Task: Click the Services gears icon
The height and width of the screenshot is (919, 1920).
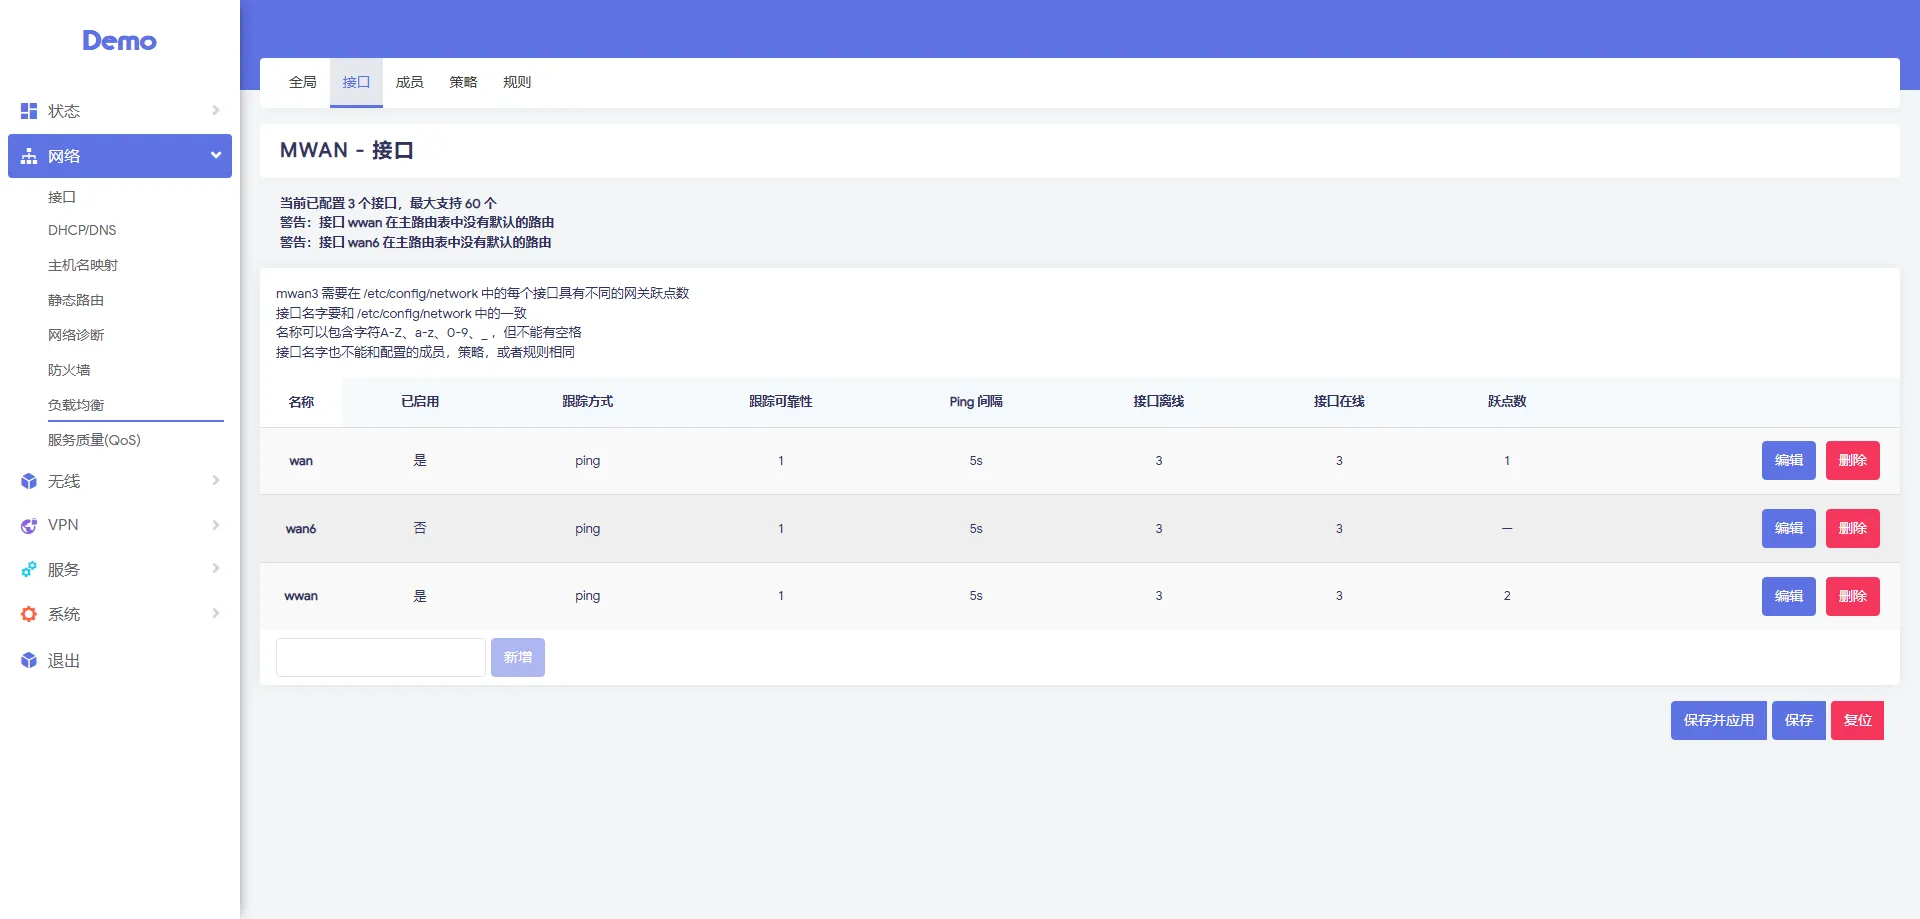Action: pos(29,570)
